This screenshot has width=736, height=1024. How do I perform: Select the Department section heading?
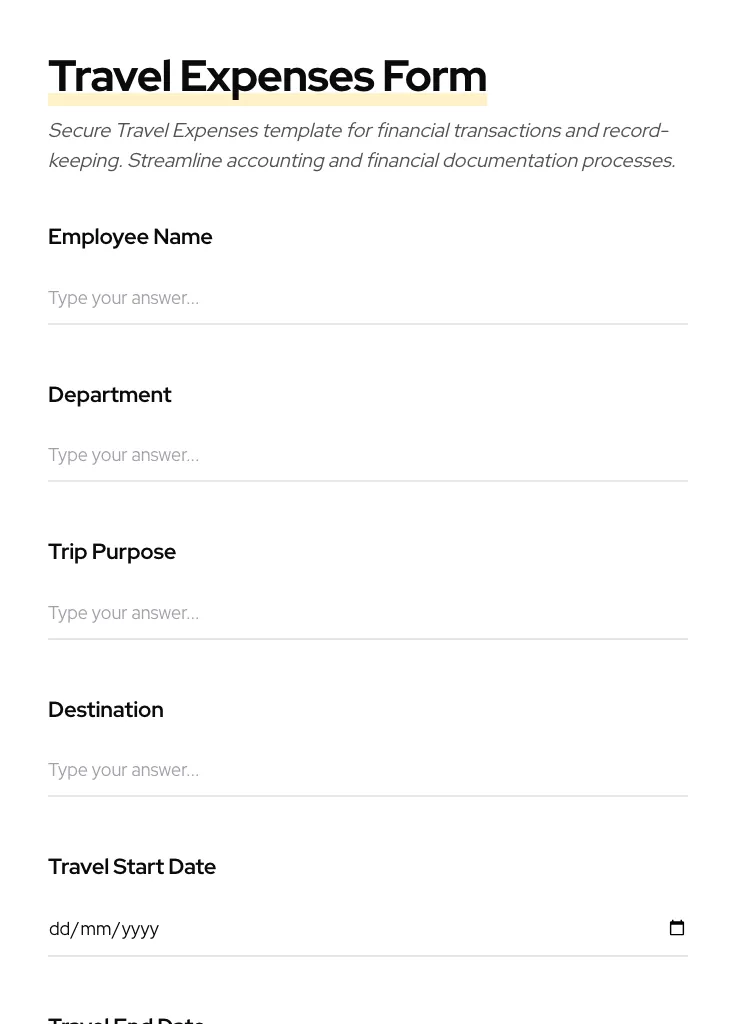(110, 394)
